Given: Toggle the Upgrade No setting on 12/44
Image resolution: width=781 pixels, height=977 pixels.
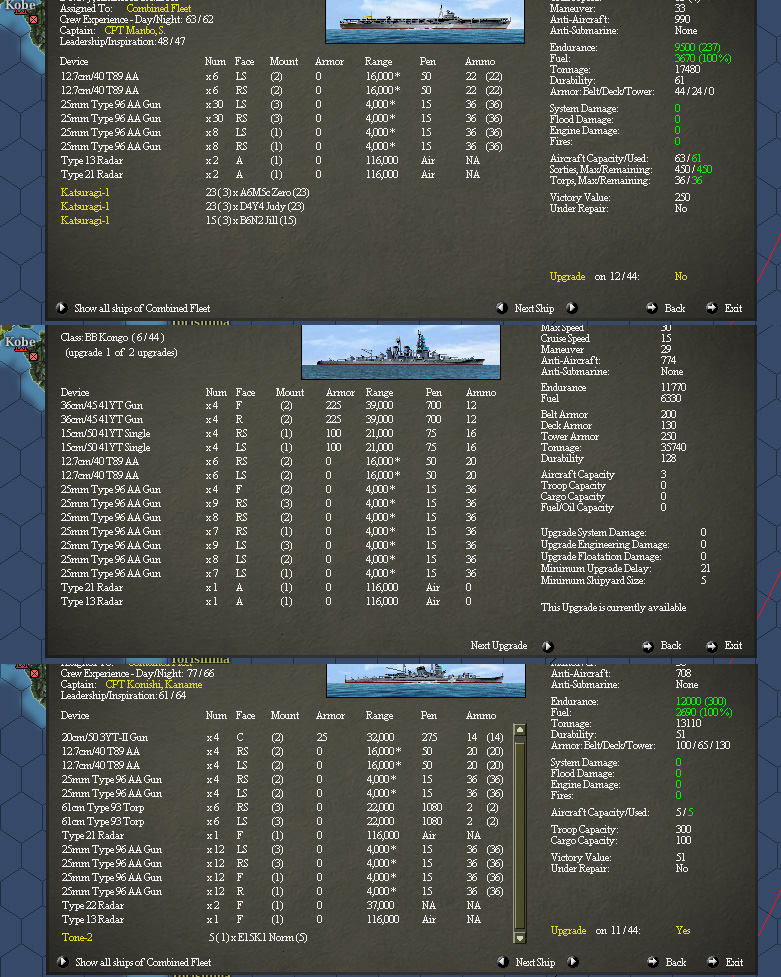Looking at the screenshot, I should click(x=681, y=277).
